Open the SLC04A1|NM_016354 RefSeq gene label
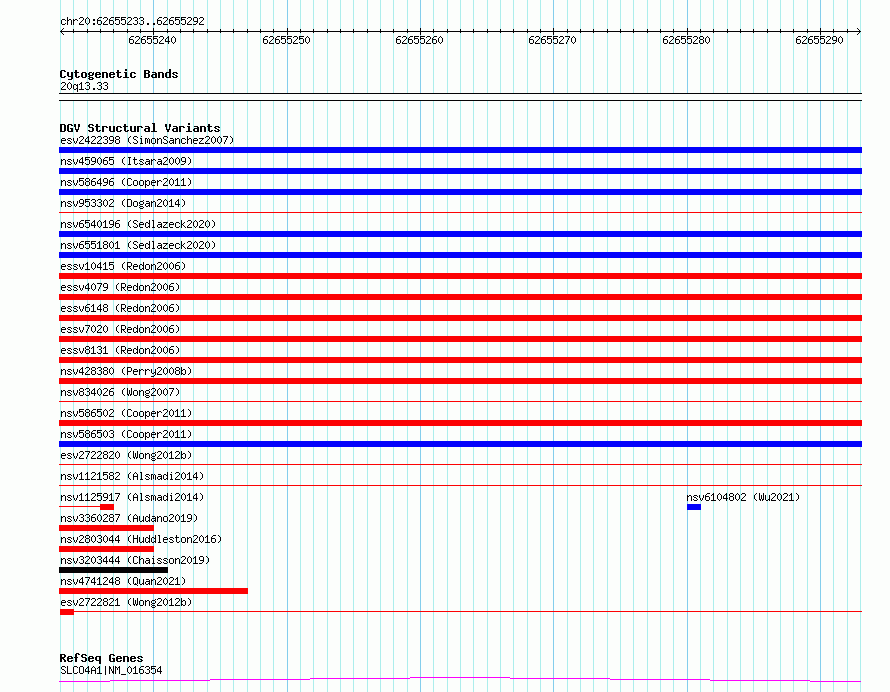This screenshot has width=890, height=692. 110,670
